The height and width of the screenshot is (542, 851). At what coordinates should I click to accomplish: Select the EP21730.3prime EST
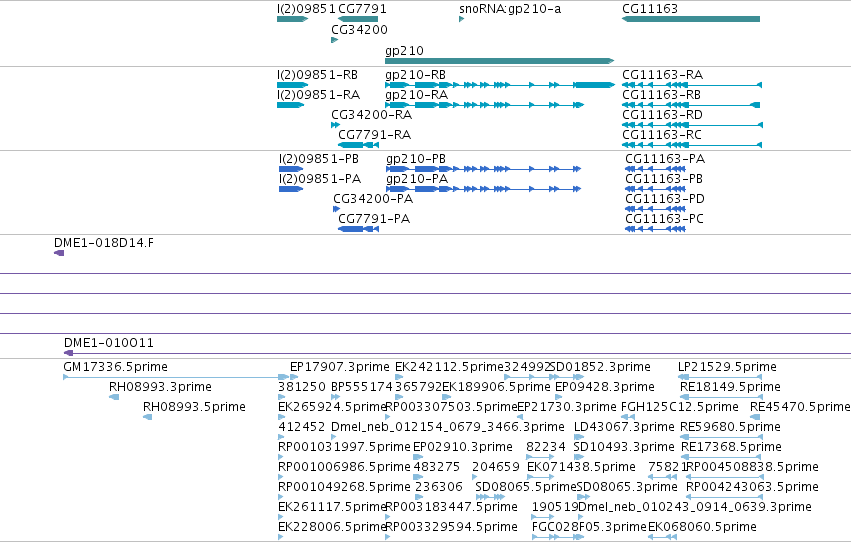pyautogui.click(x=567, y=407)
